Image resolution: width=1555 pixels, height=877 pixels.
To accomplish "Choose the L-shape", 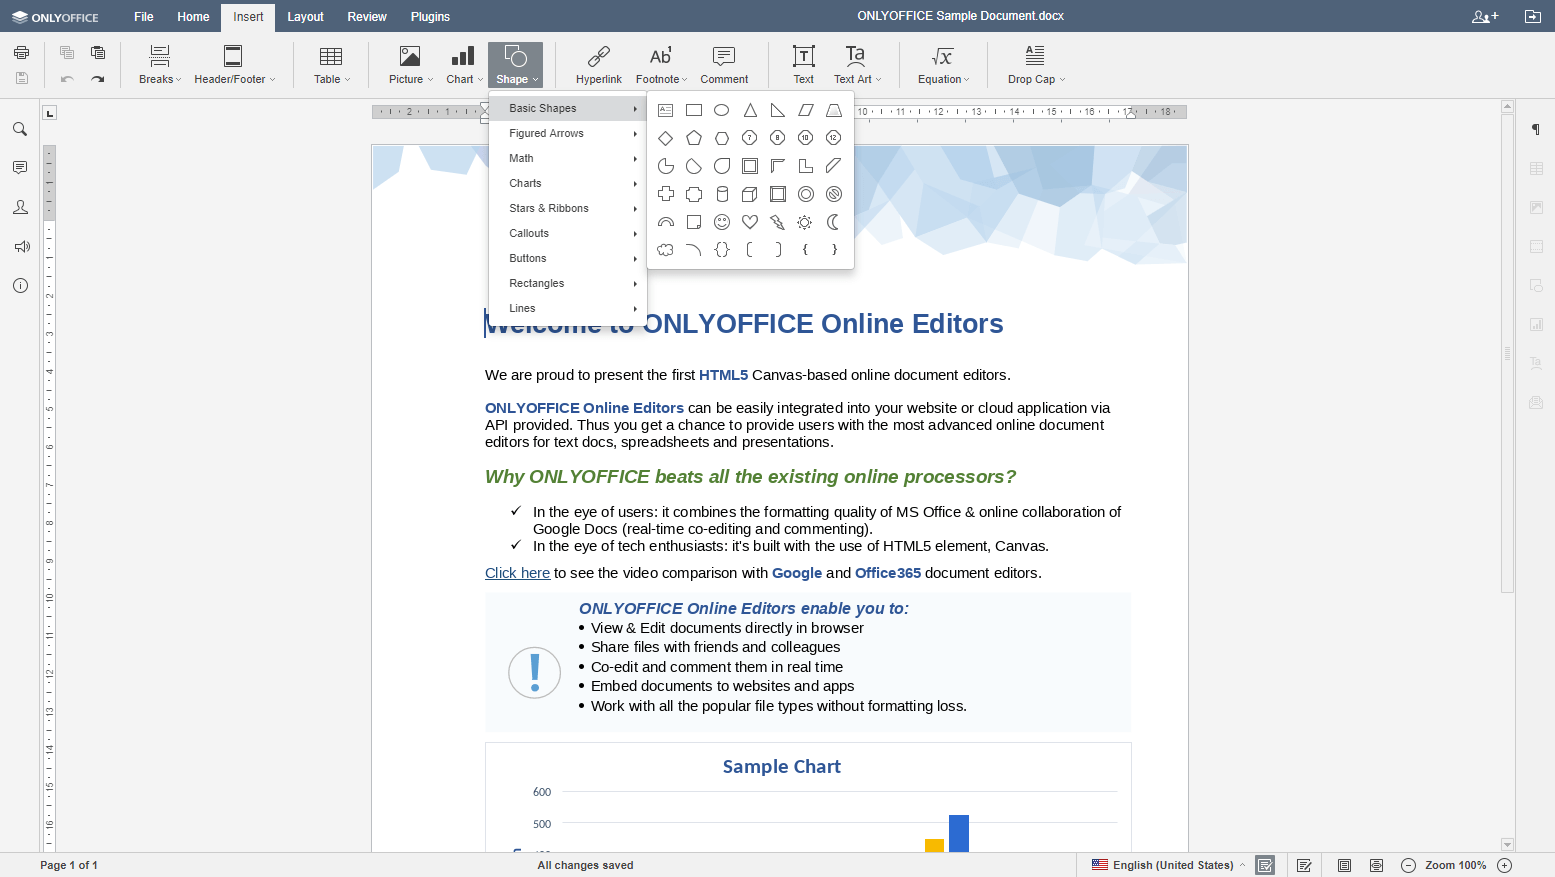I will click(x=806, y=166).
